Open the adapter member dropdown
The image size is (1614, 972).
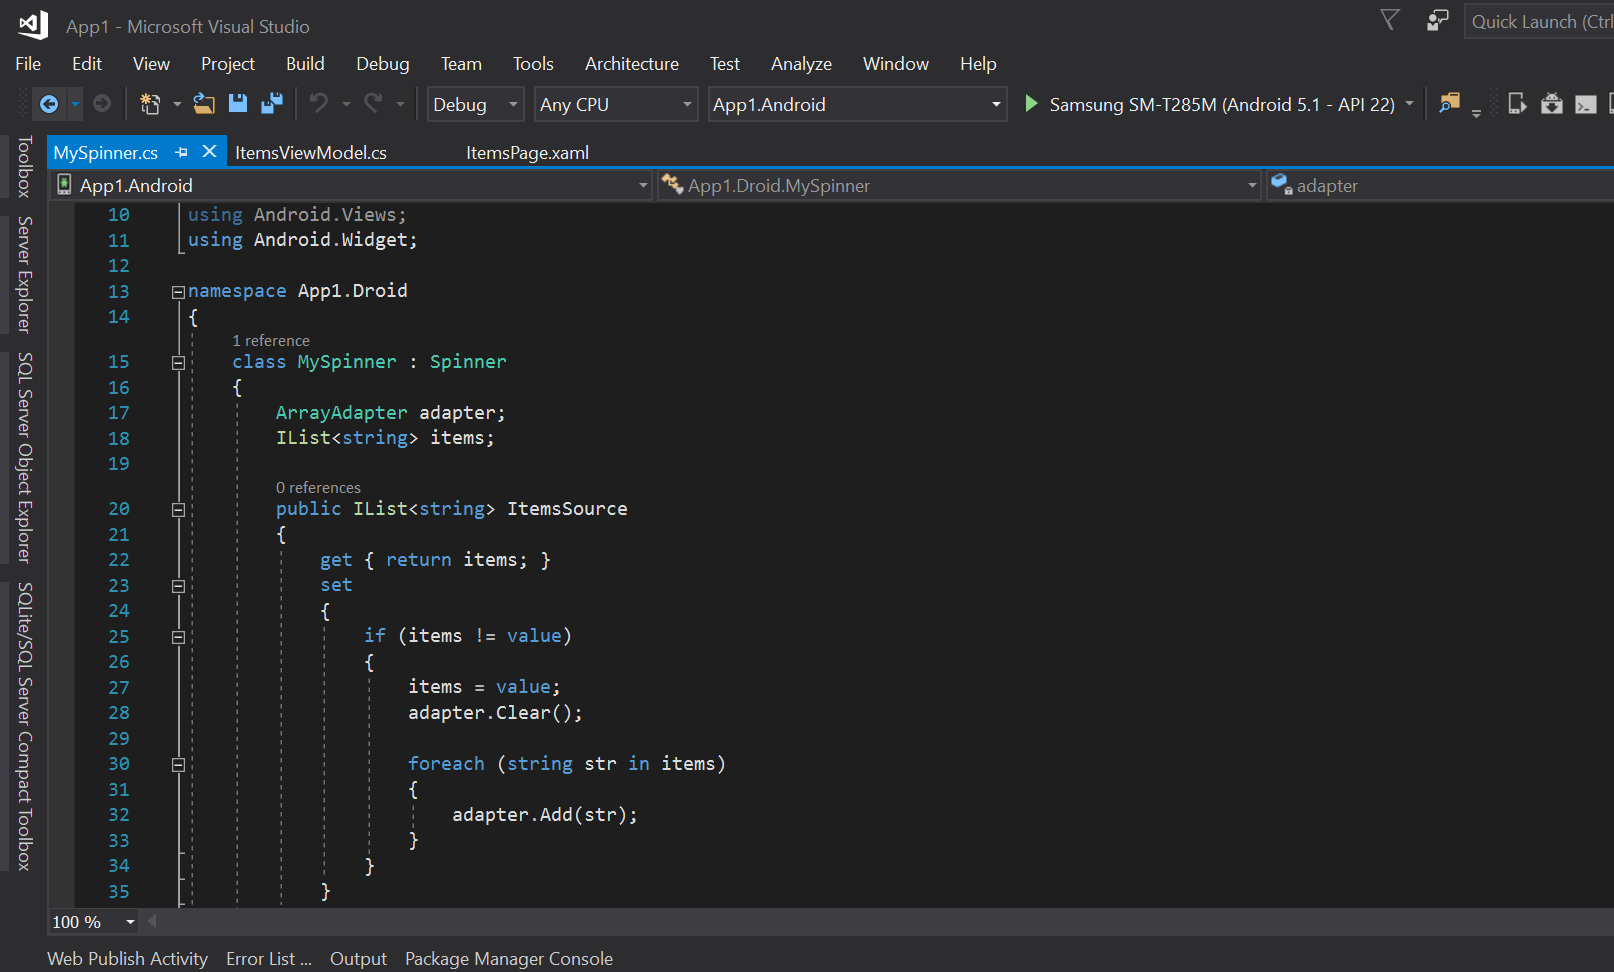(x=1440, y=185)
